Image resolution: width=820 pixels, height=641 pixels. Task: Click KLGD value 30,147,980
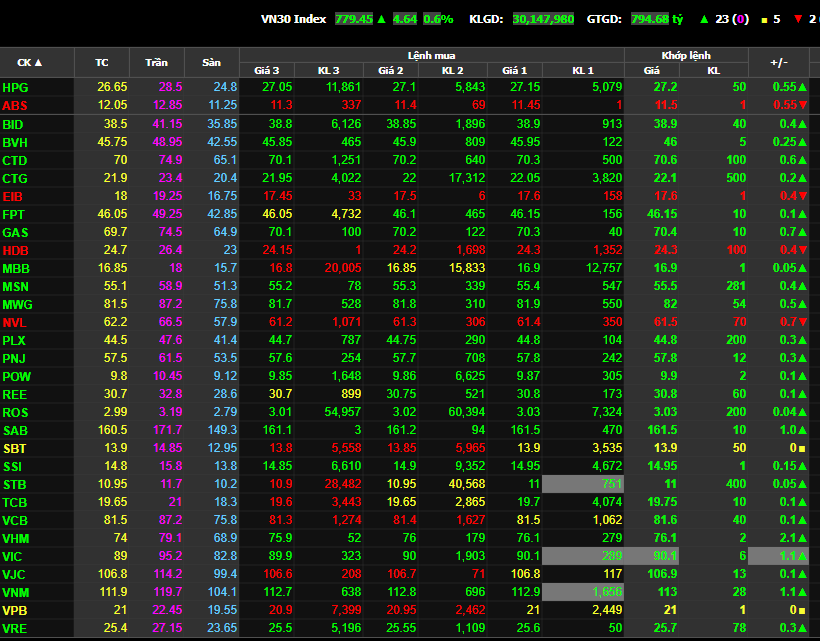[543, 19]
